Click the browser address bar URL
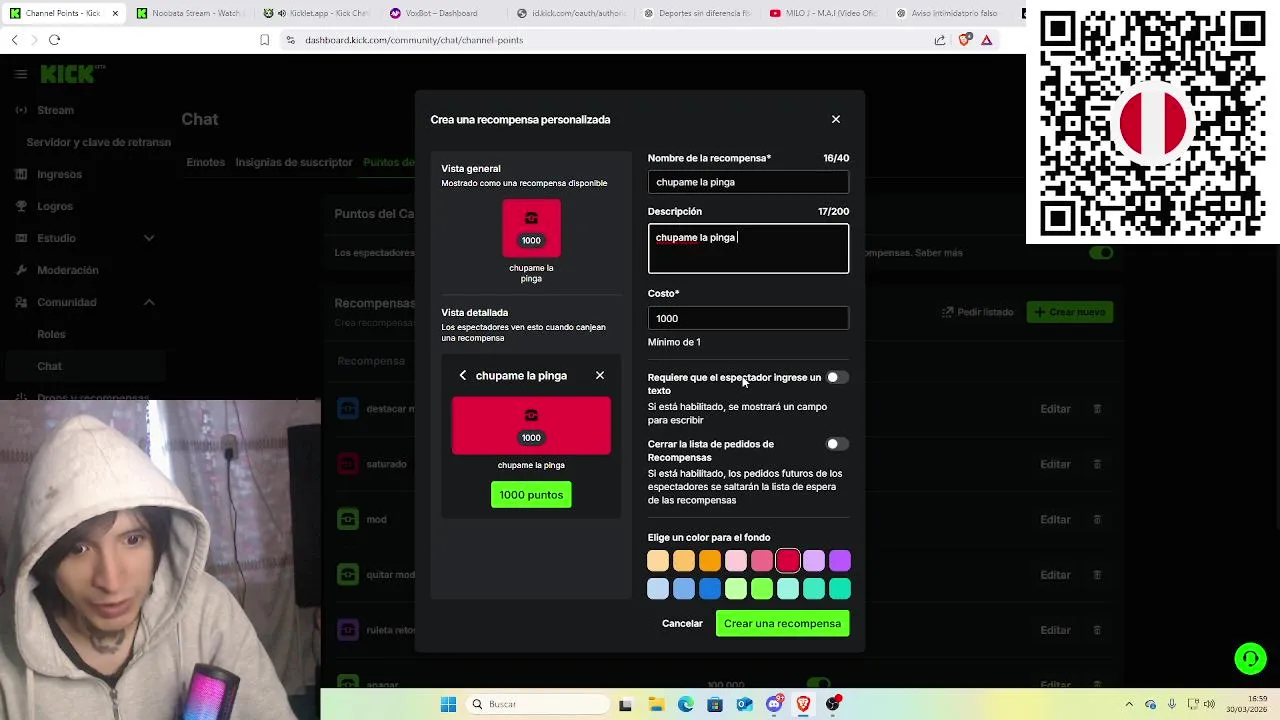Viewport: 1280px width, 720px height. [414, 40]
